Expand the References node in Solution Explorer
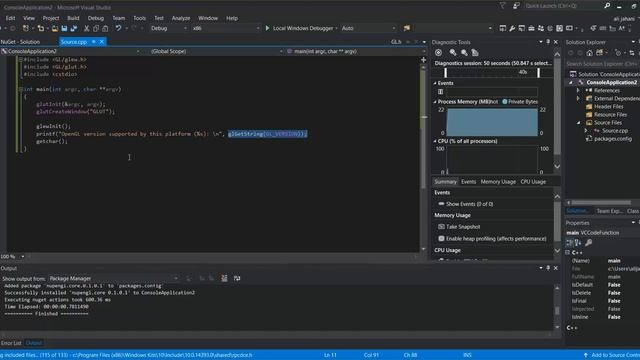640x360 pixels. [578, 90]
